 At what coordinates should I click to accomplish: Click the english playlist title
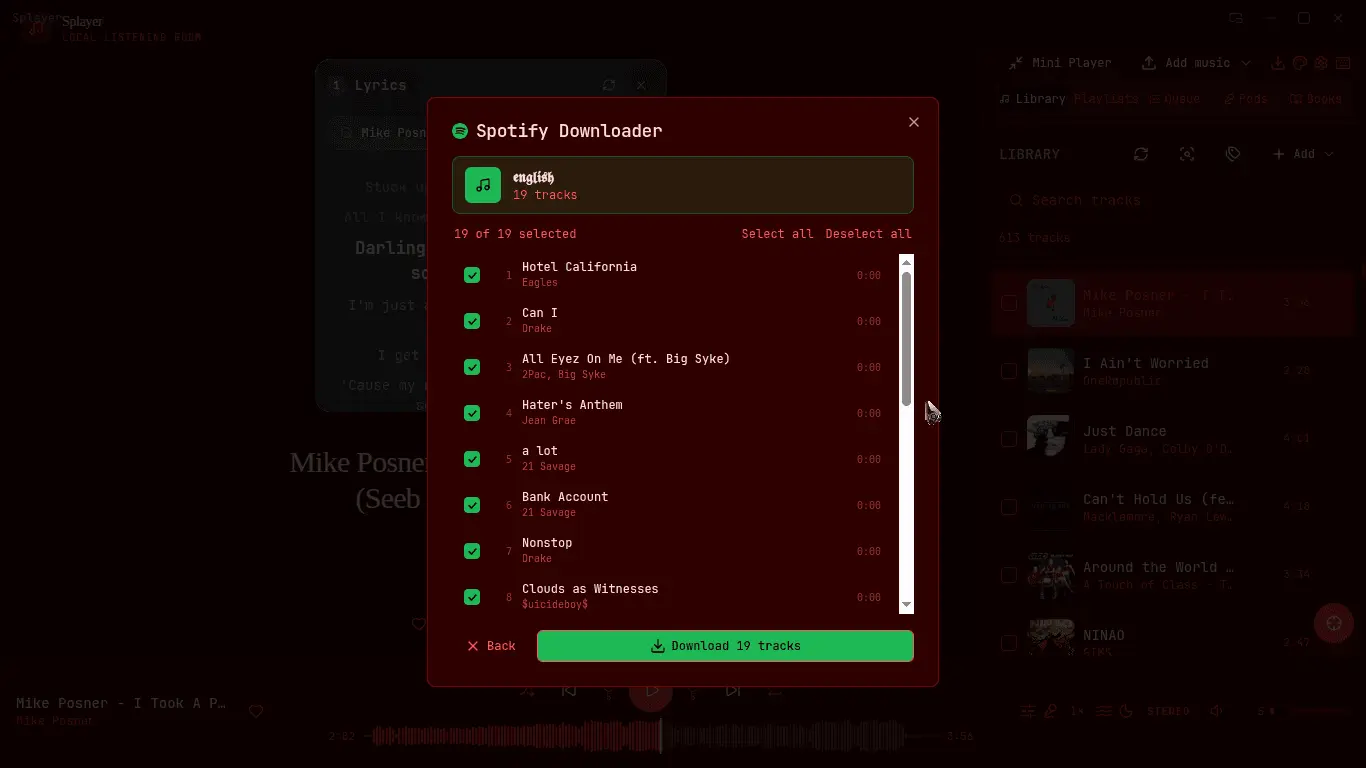(533, 177)
